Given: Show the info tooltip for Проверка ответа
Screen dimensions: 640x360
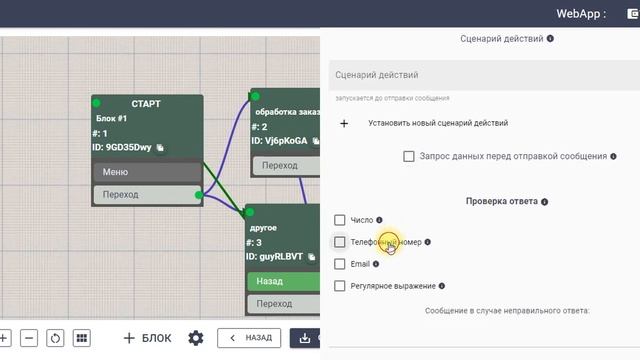Looking at the screenshot, I should [544, 202].
